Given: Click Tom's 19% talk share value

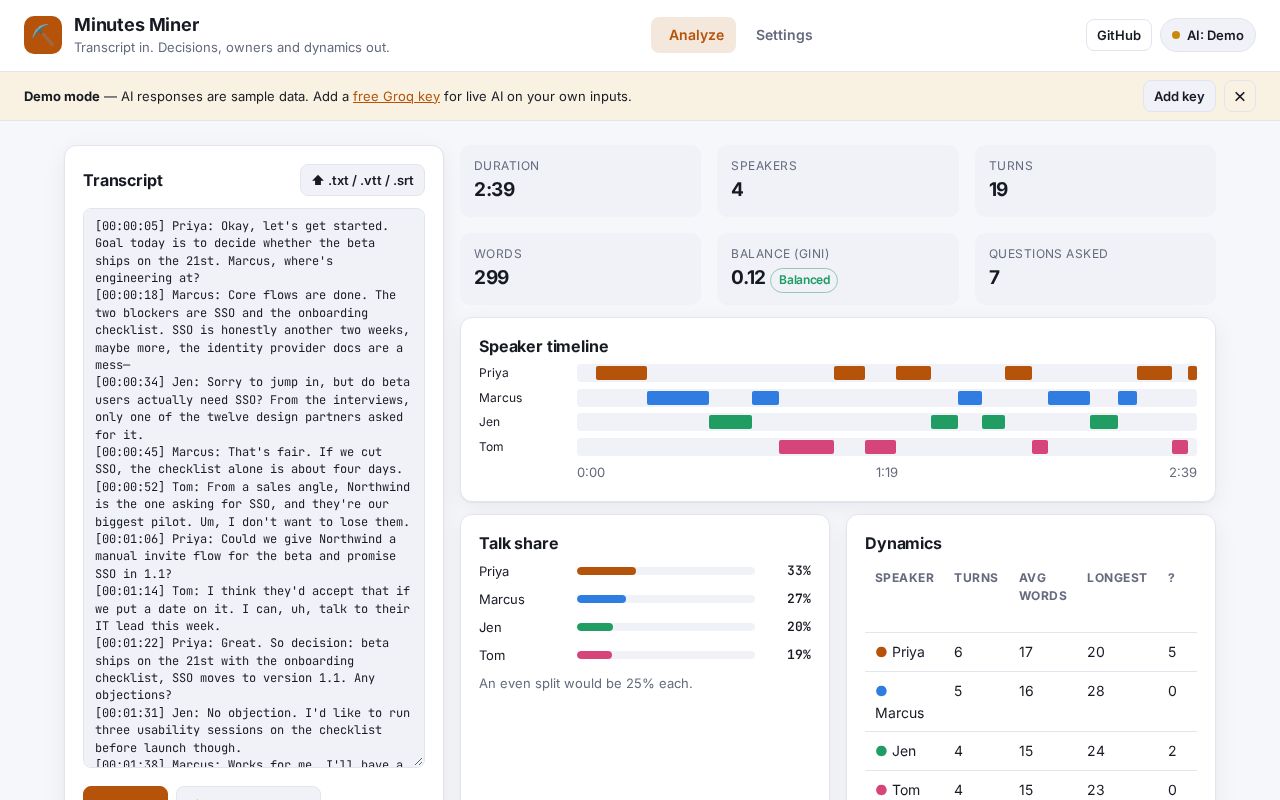Looking at the screenshot, I should pos(799,655).
